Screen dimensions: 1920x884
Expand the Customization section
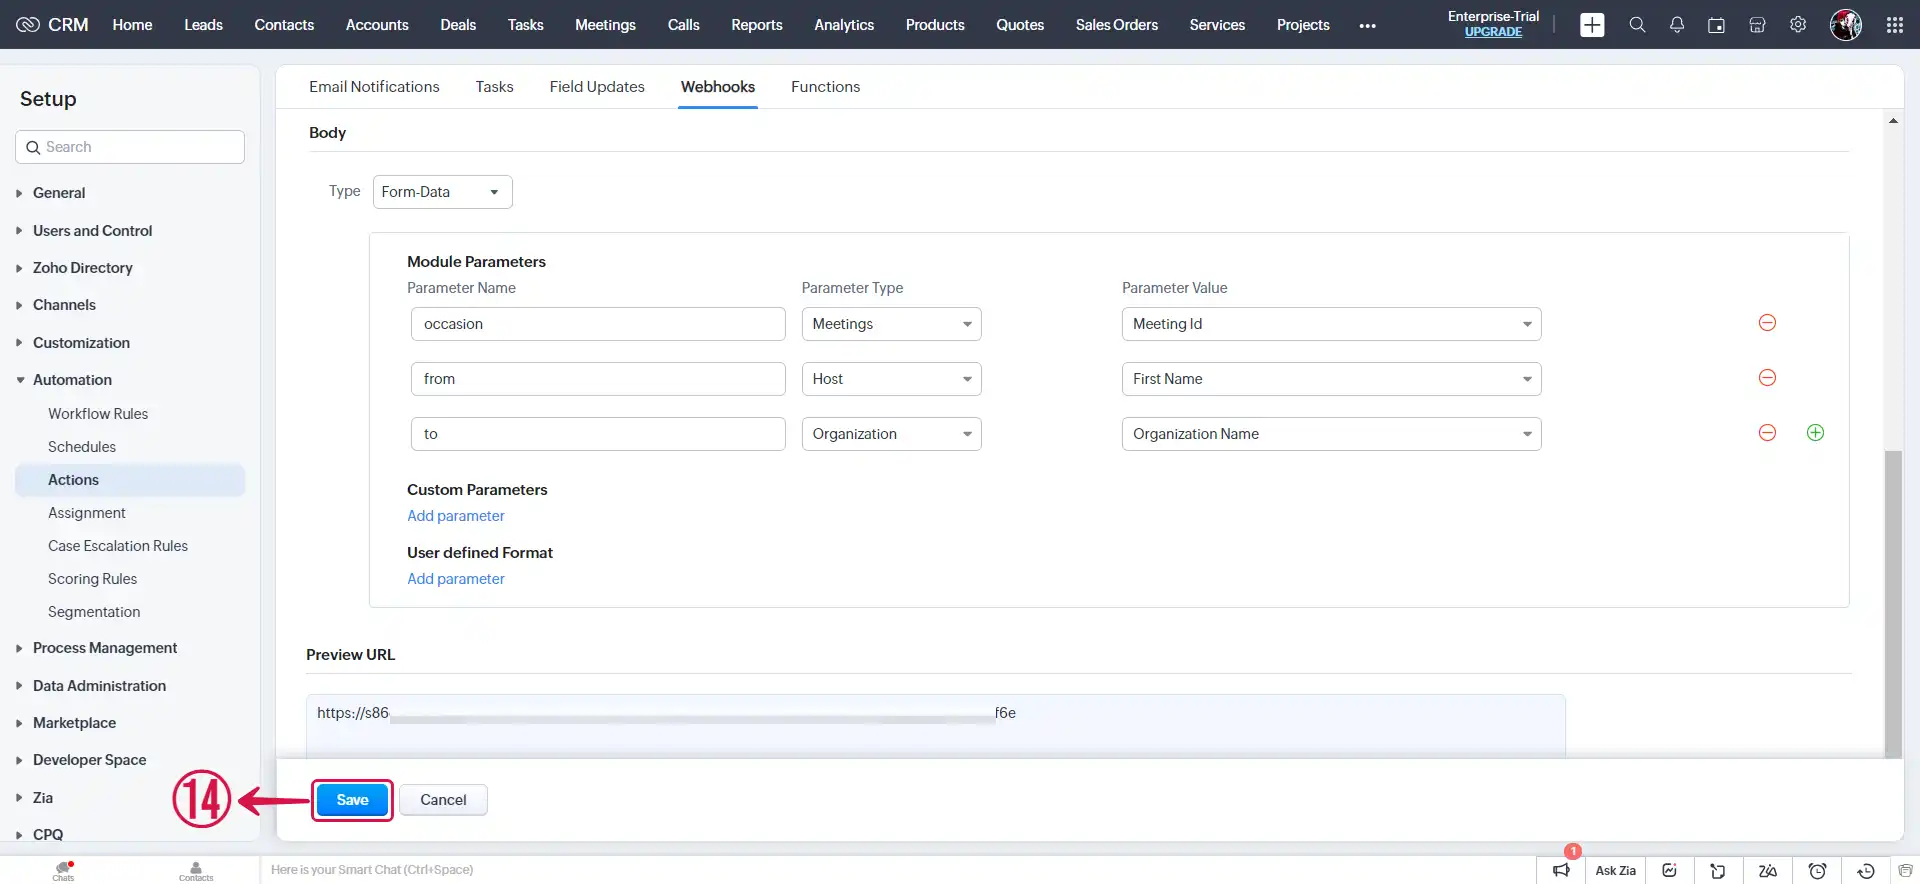point(81,343)
